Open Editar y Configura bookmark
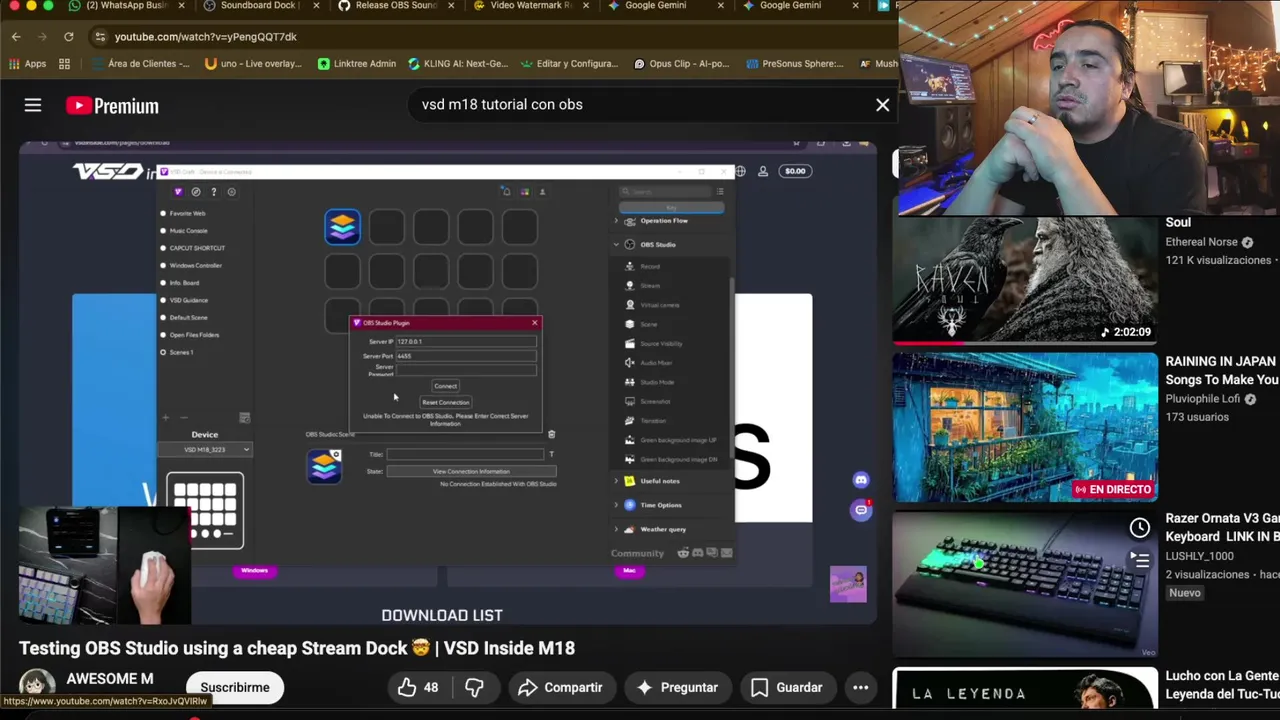 570,63
